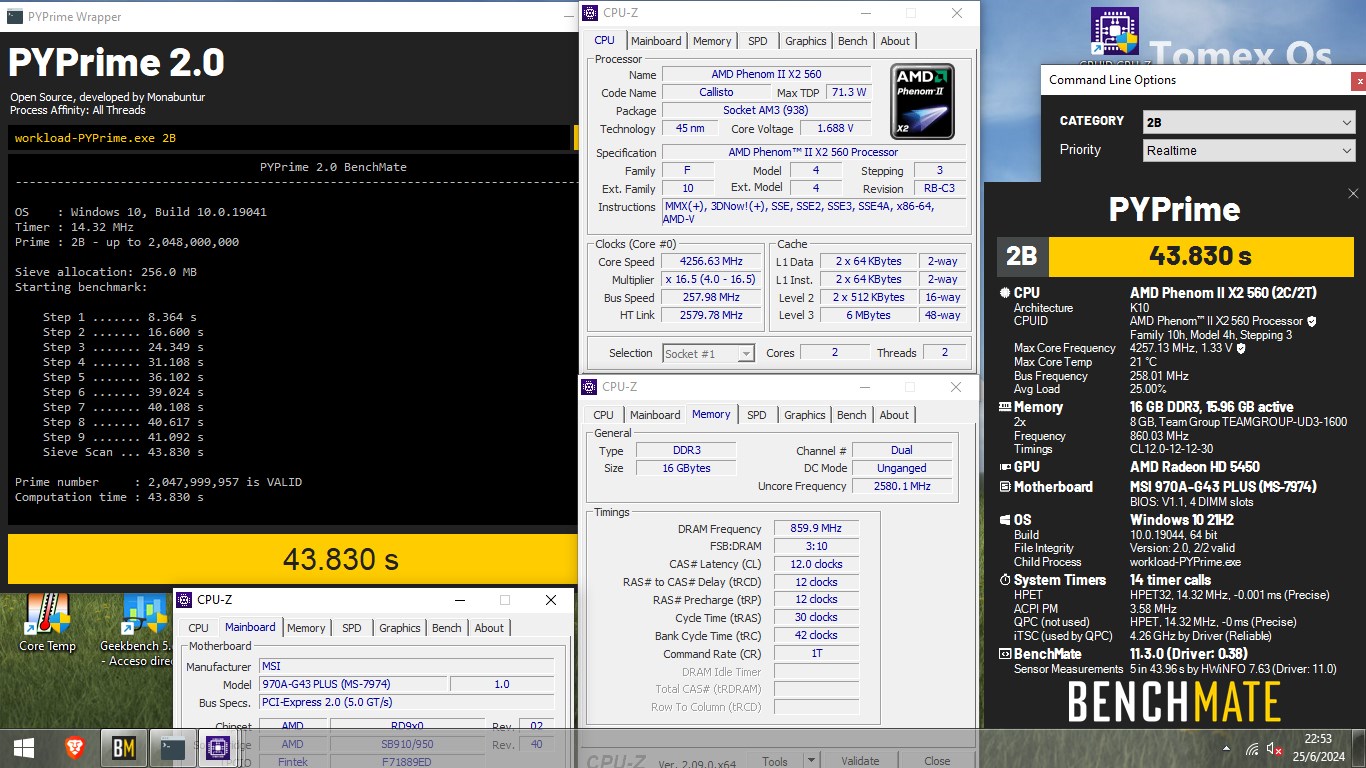Image resolution: width=1366 pixels, height=768 pixels.
Task: Click the OS Windows icon in BenchMate
Action: tap(1004, 520)
